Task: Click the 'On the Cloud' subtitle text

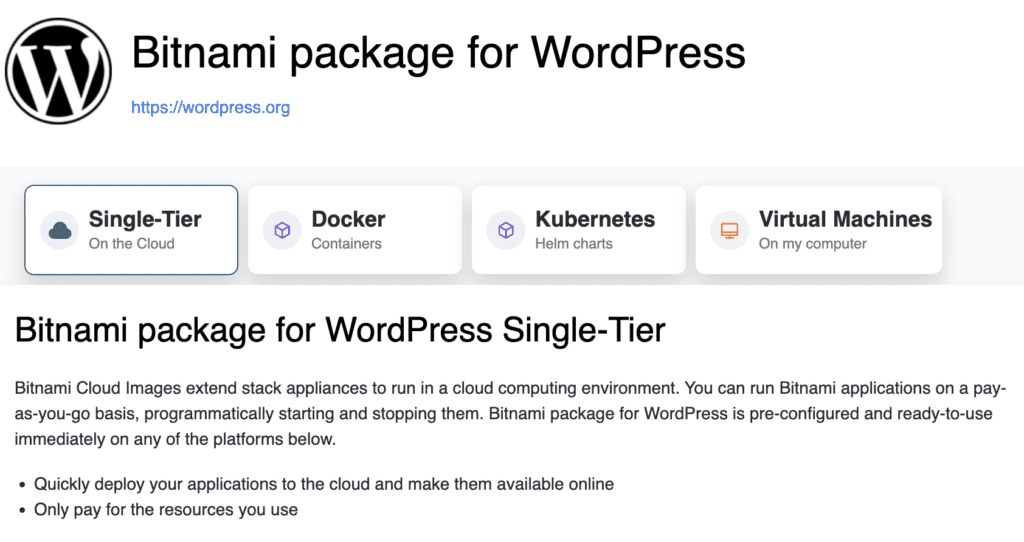Action: pyautogui.click(x=131, y=244)
